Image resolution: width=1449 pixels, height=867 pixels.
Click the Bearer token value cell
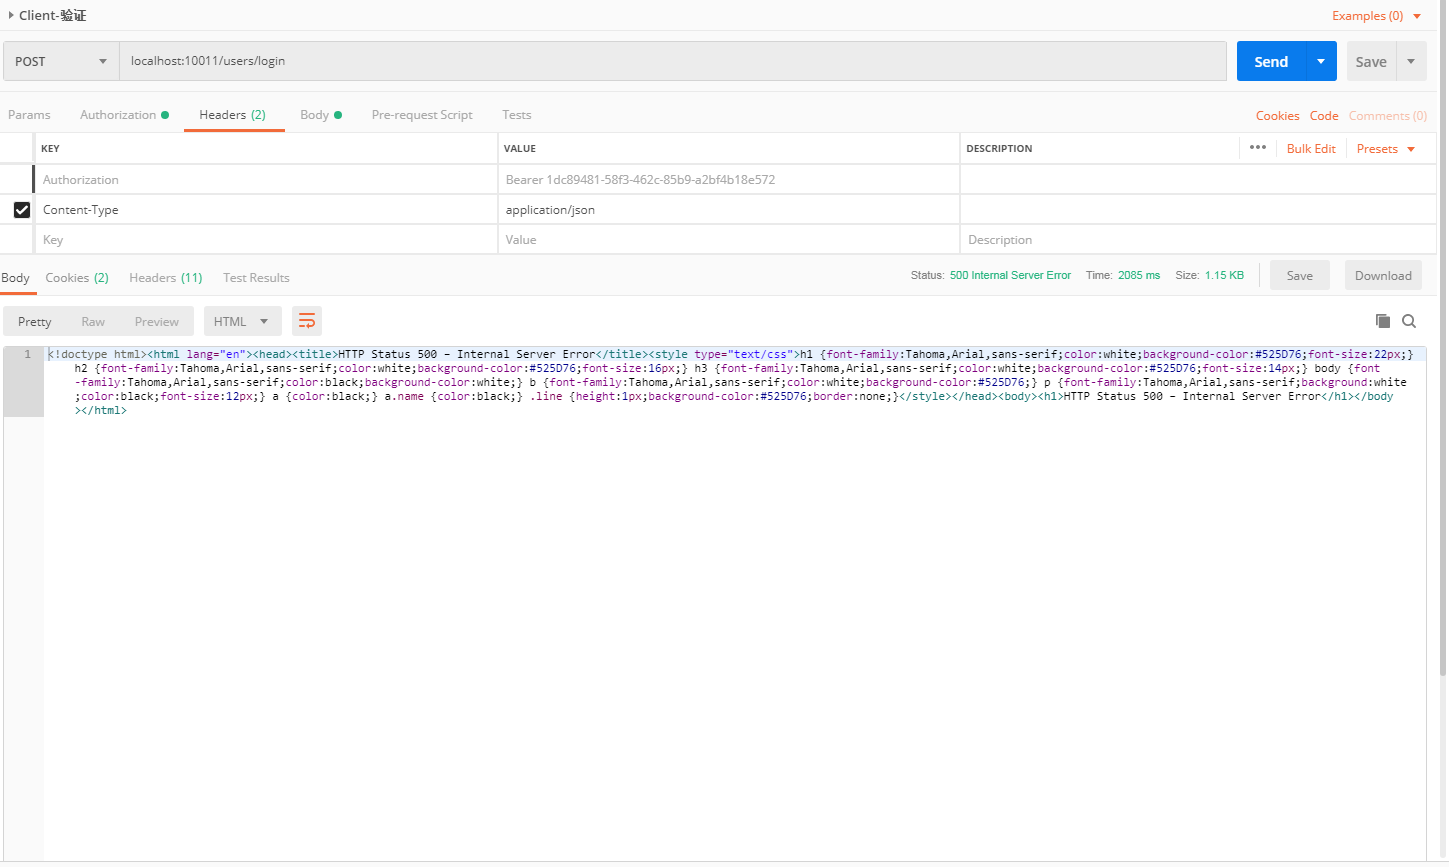coord(729,180)
